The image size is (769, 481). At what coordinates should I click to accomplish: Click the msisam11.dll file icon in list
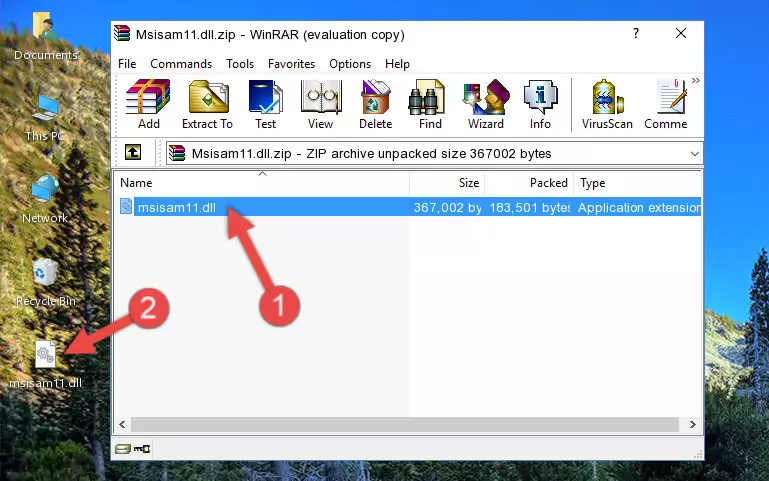(x=126, y=206)
